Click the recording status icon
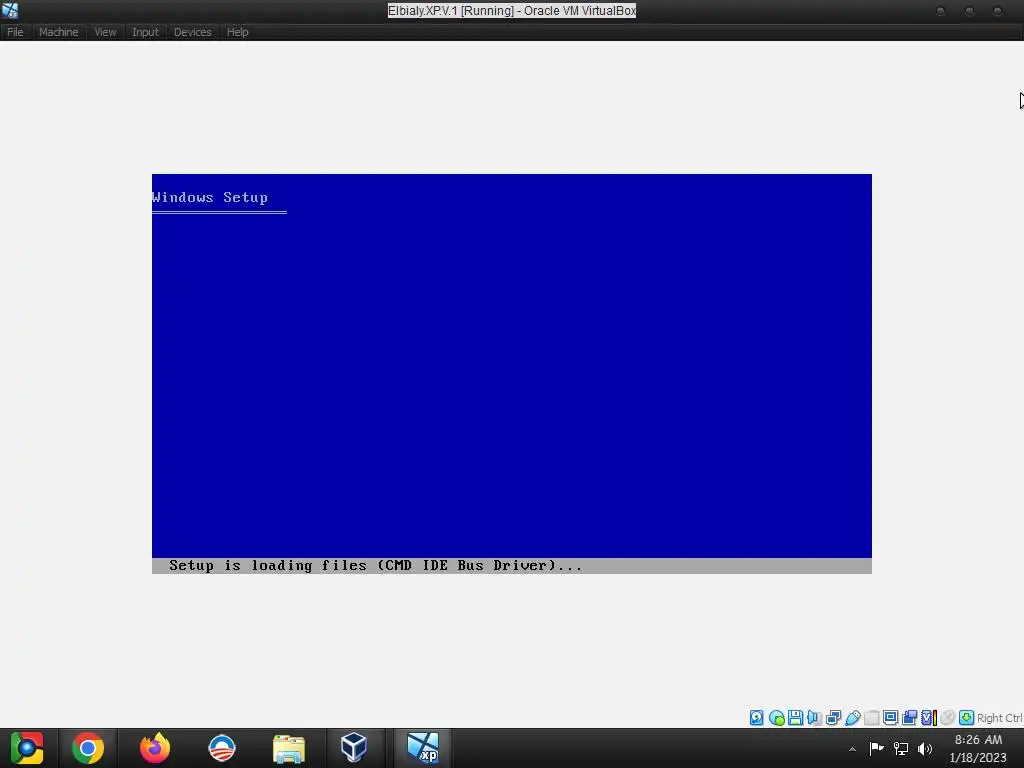The width and height of the screenshot is (1024, 768). [x=909, y=718]
